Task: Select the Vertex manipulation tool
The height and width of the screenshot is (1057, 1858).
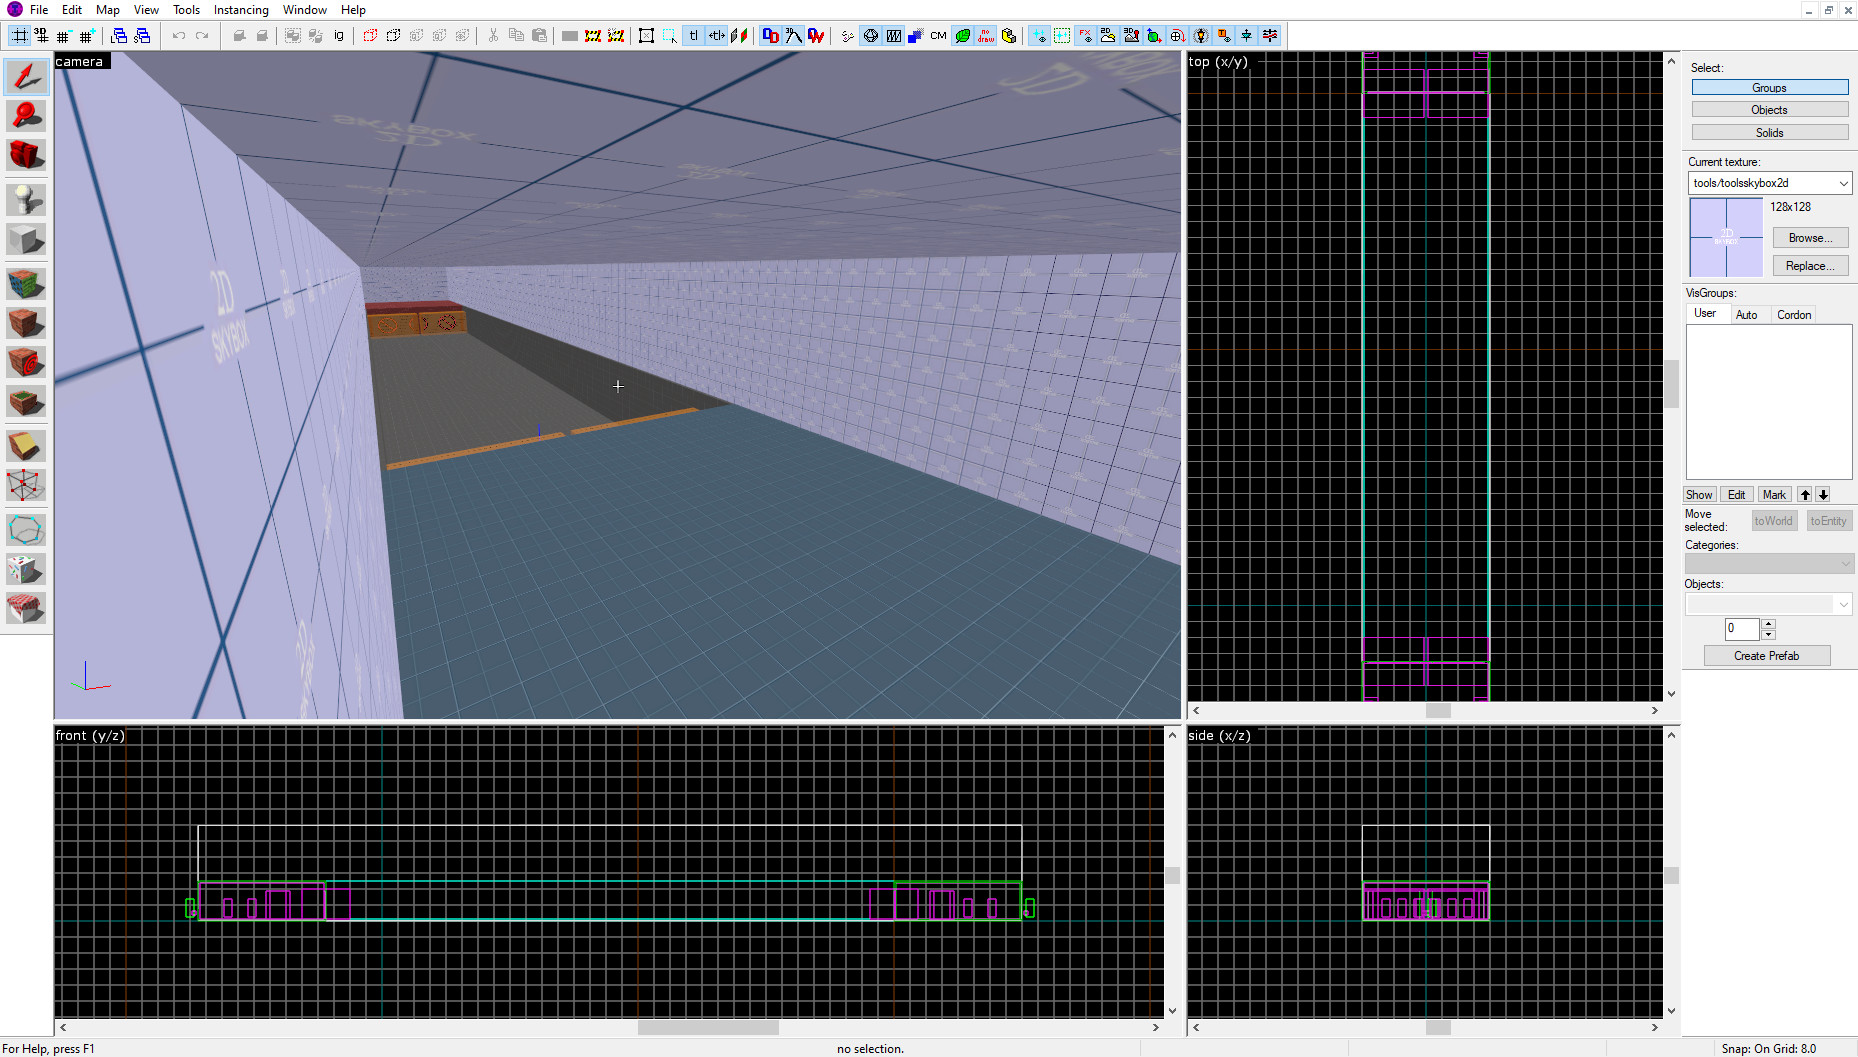Action: [26, 485]
